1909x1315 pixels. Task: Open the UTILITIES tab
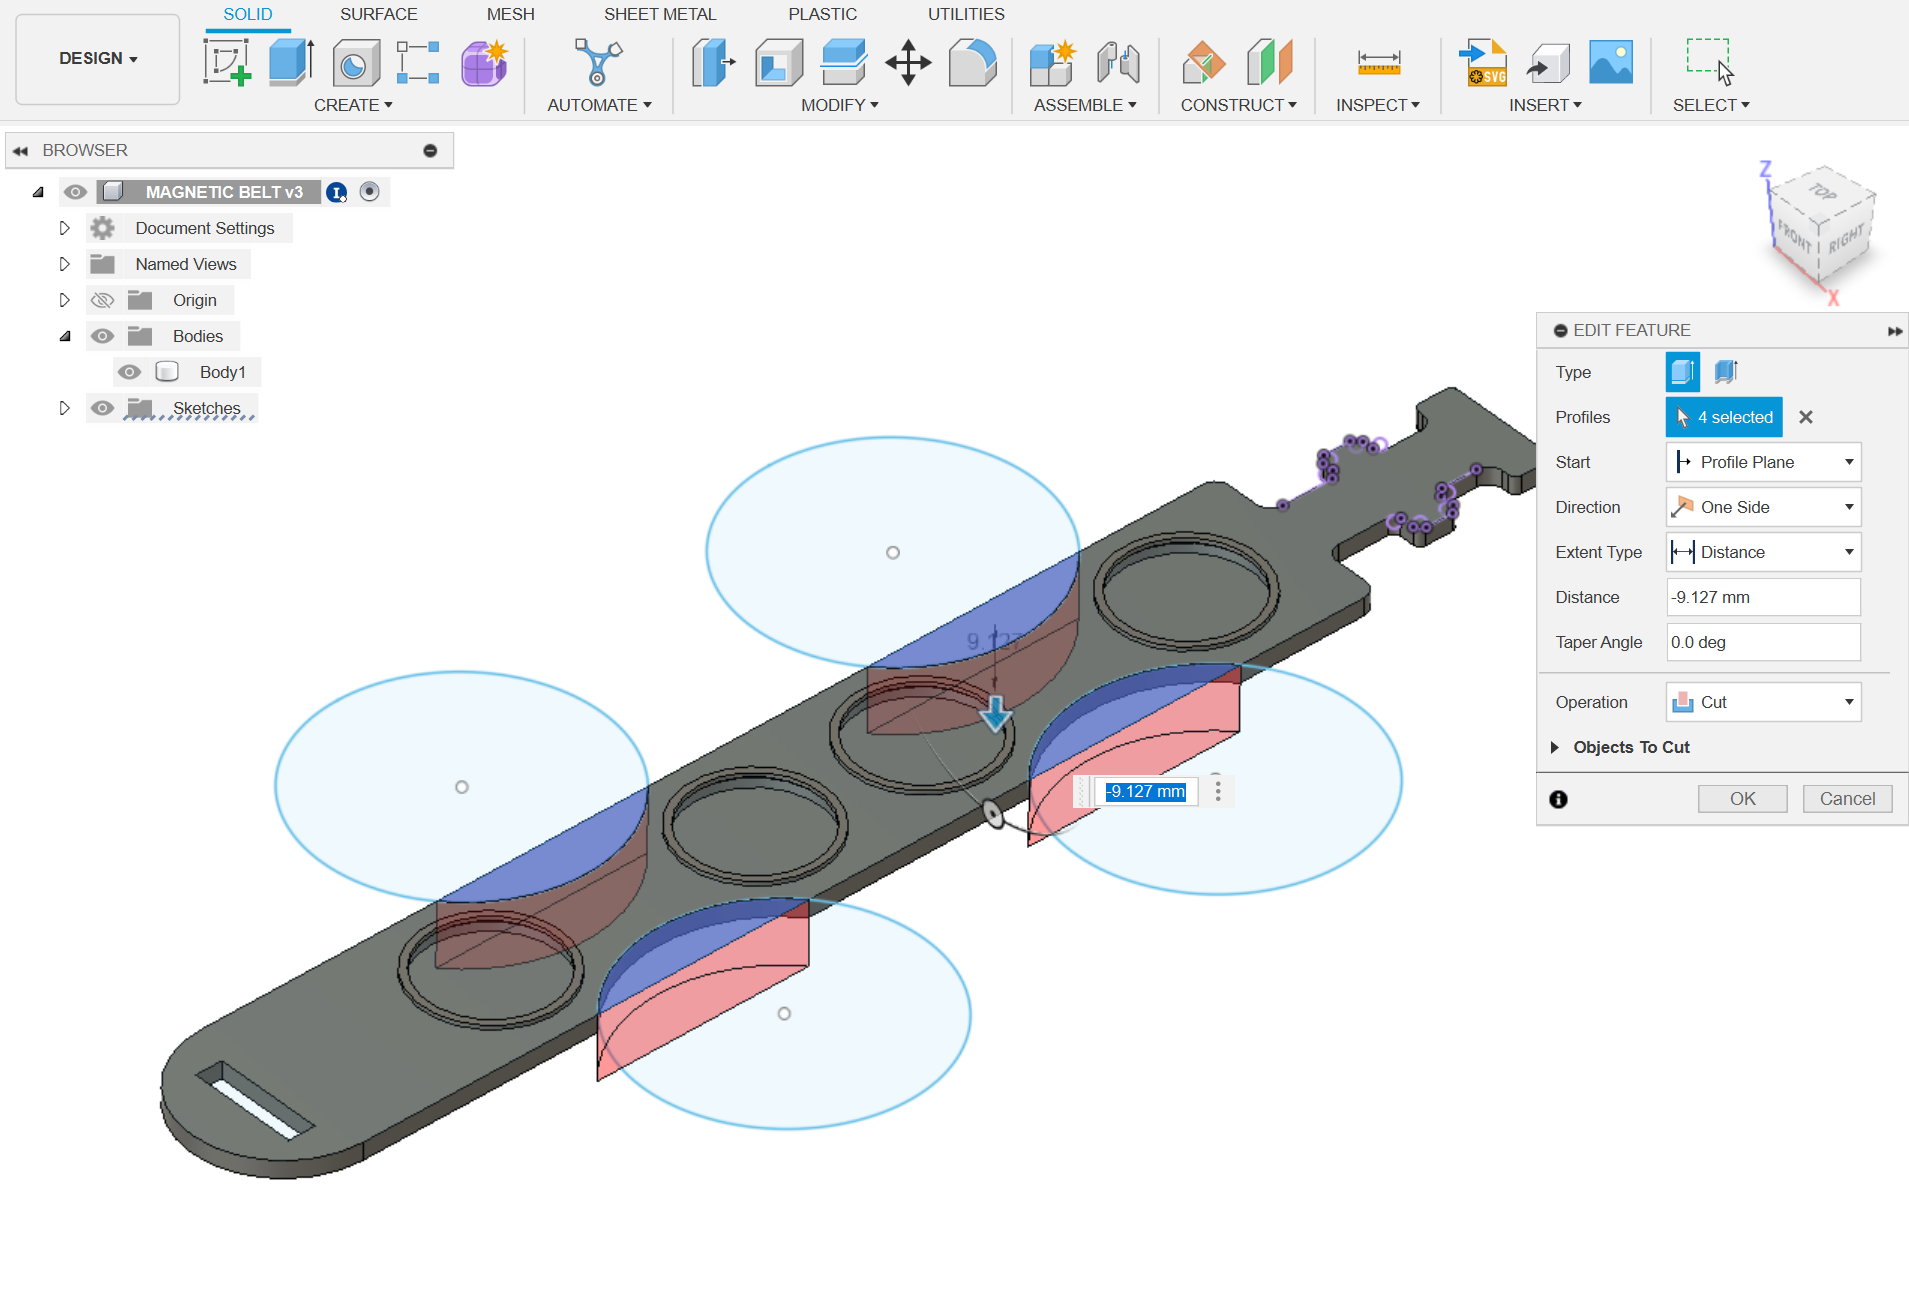pyautogui.click(x=966, y=14)
